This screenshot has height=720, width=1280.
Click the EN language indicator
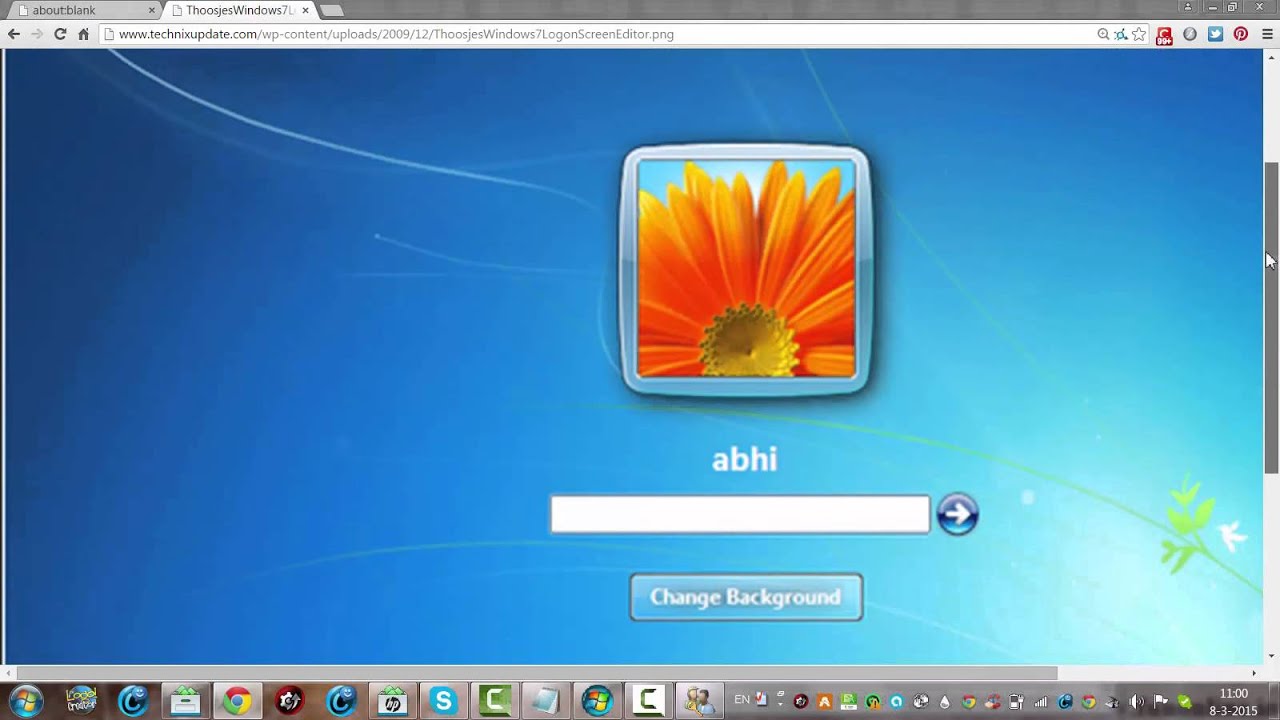pyautogui.click(x=742, y=700)
